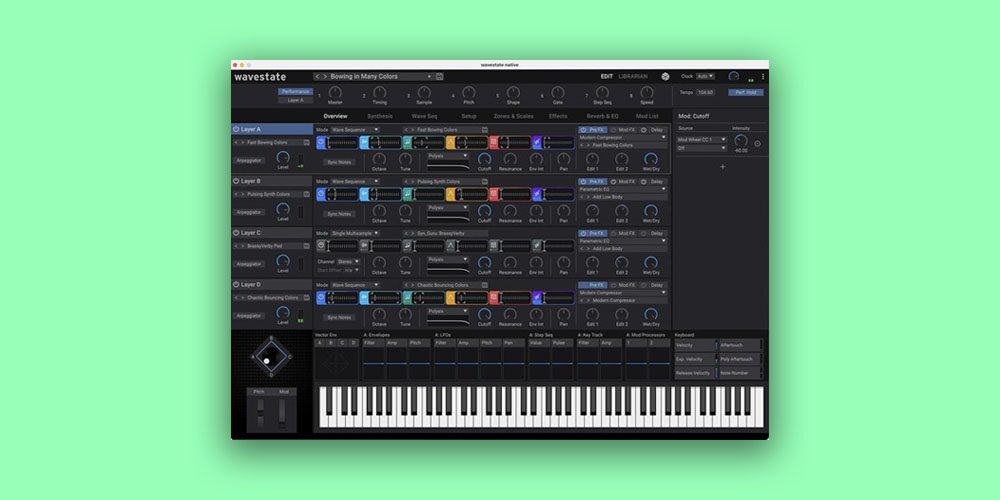Image resolution: width=1000 pixels, height=500 pixels.
Task: Open the Clock Auto dropdown
Action: [705, 76]
